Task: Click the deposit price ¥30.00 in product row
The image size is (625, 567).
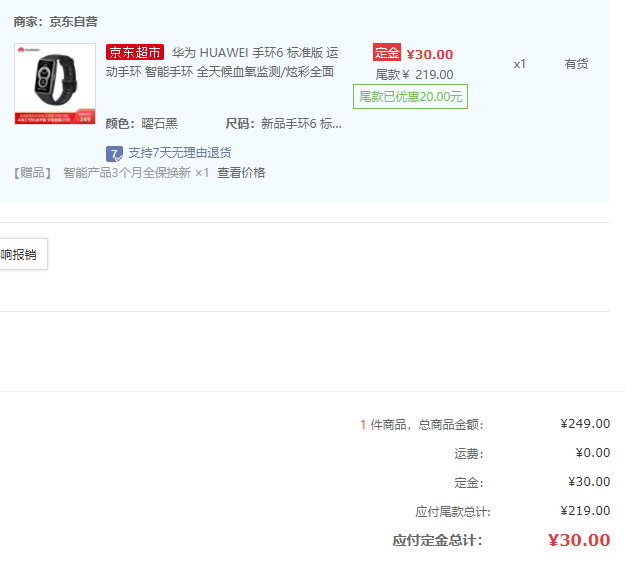Action: pyautogui.click(x=430, y=54)
